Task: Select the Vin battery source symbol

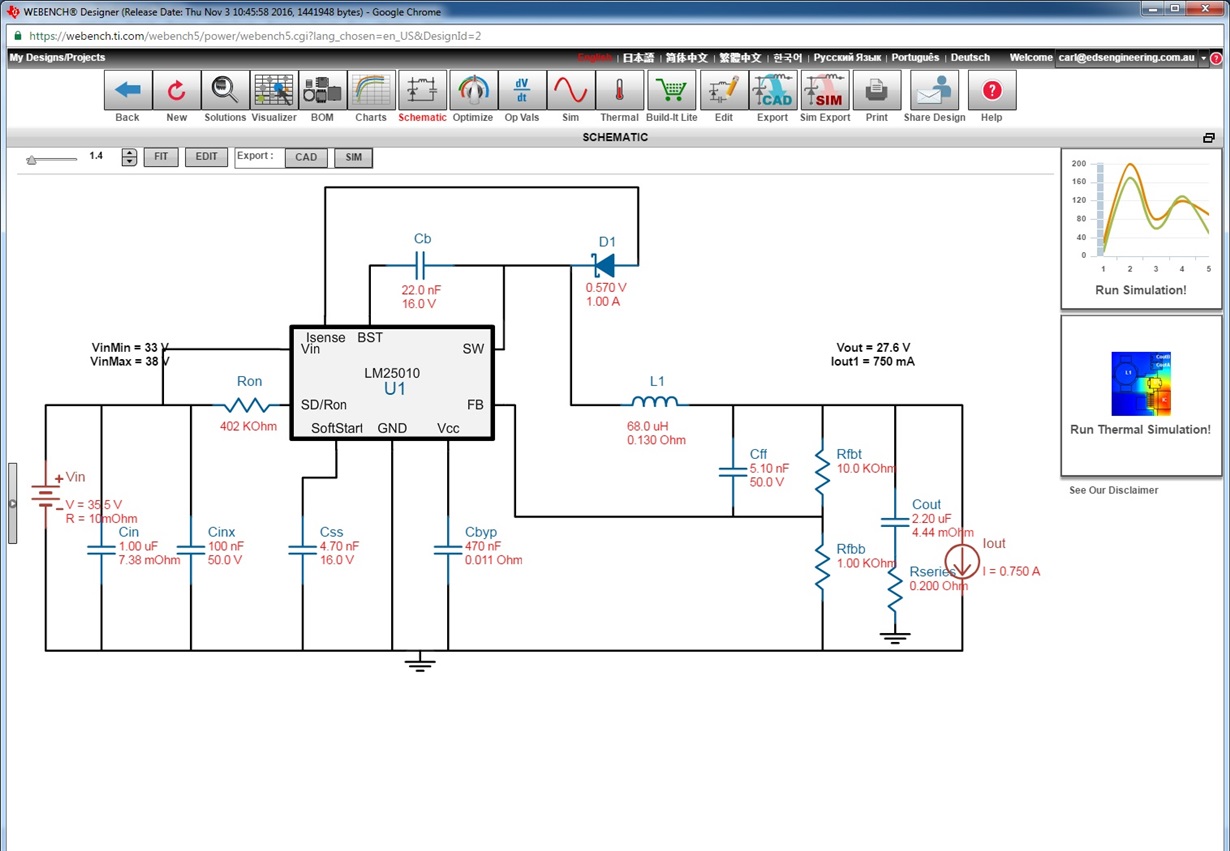Action: (45, 493)
